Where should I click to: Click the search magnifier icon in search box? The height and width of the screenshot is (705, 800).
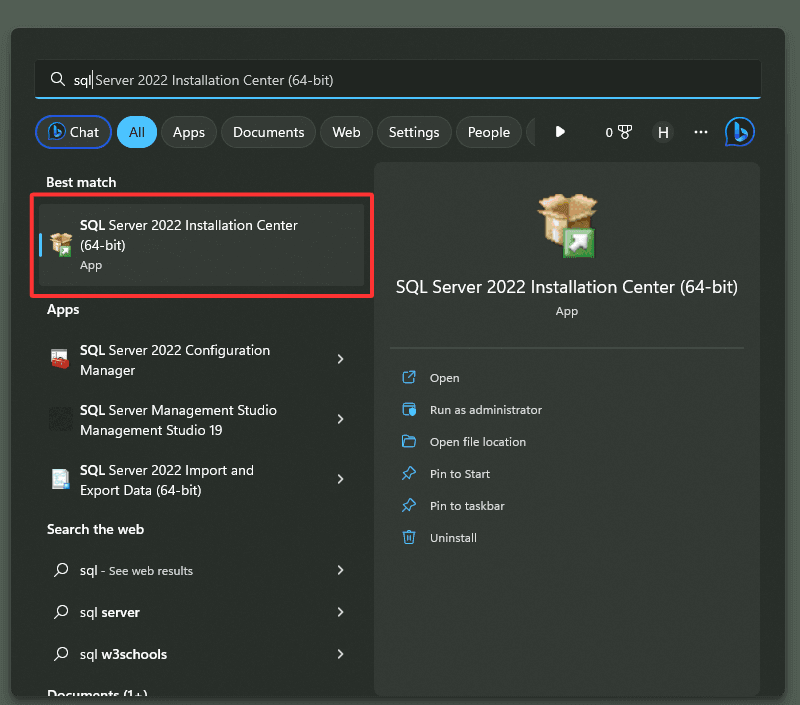[x=57, y=79]
